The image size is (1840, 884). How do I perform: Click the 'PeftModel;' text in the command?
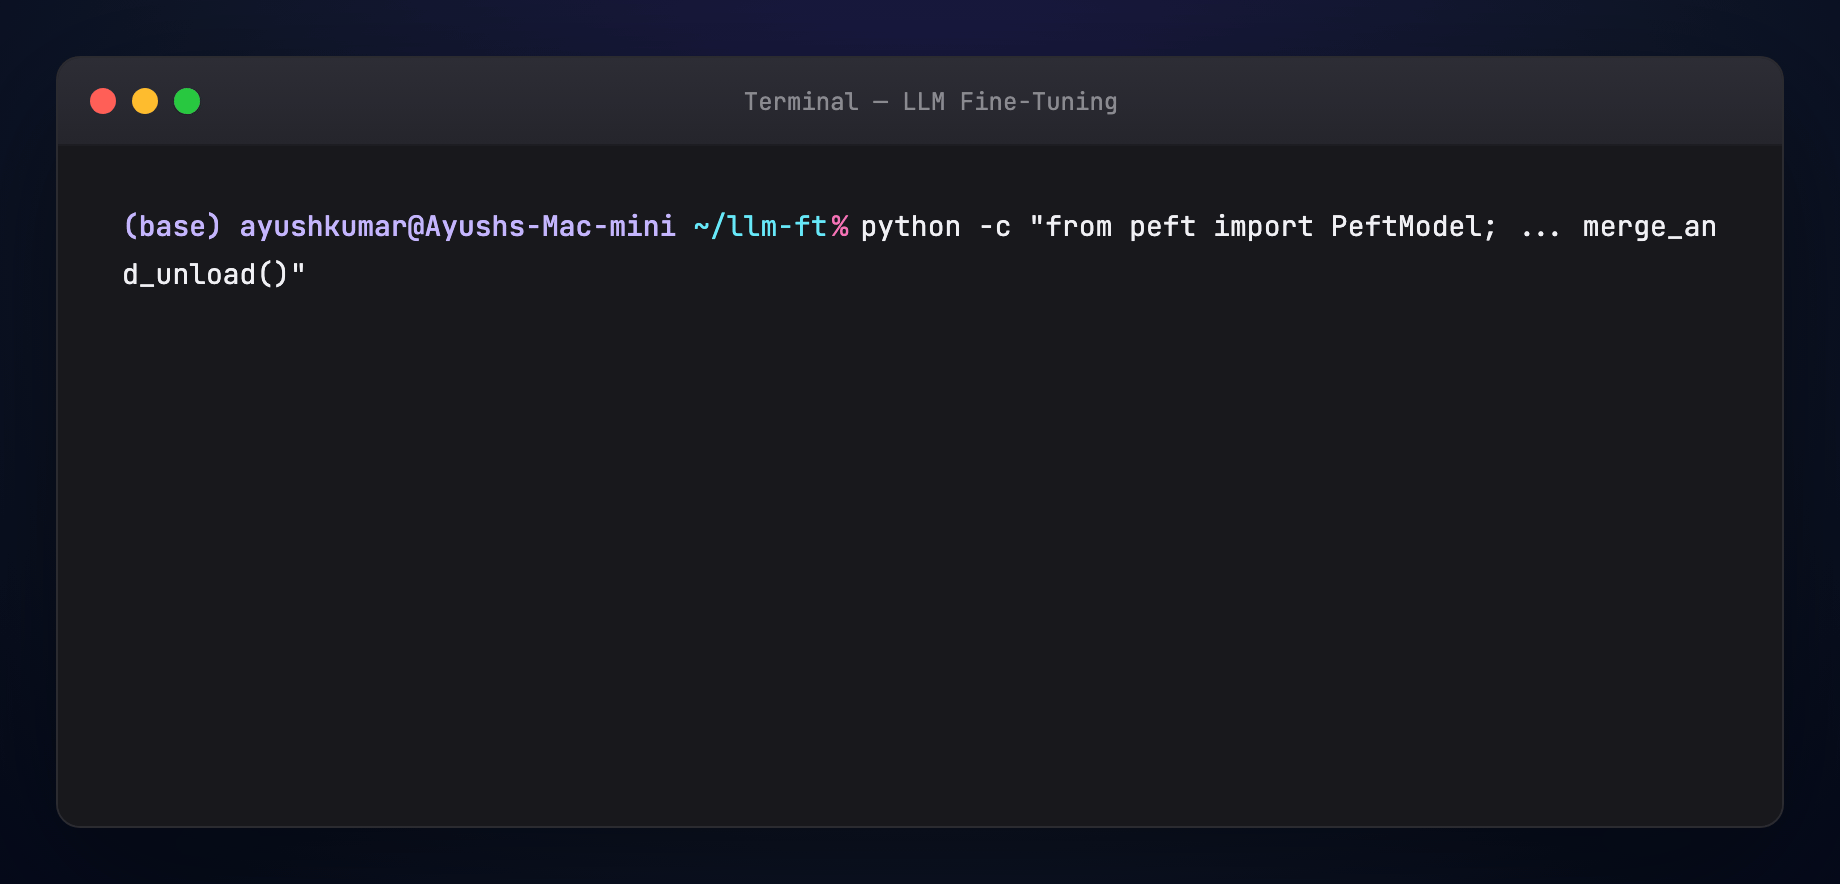[1413, 227]
